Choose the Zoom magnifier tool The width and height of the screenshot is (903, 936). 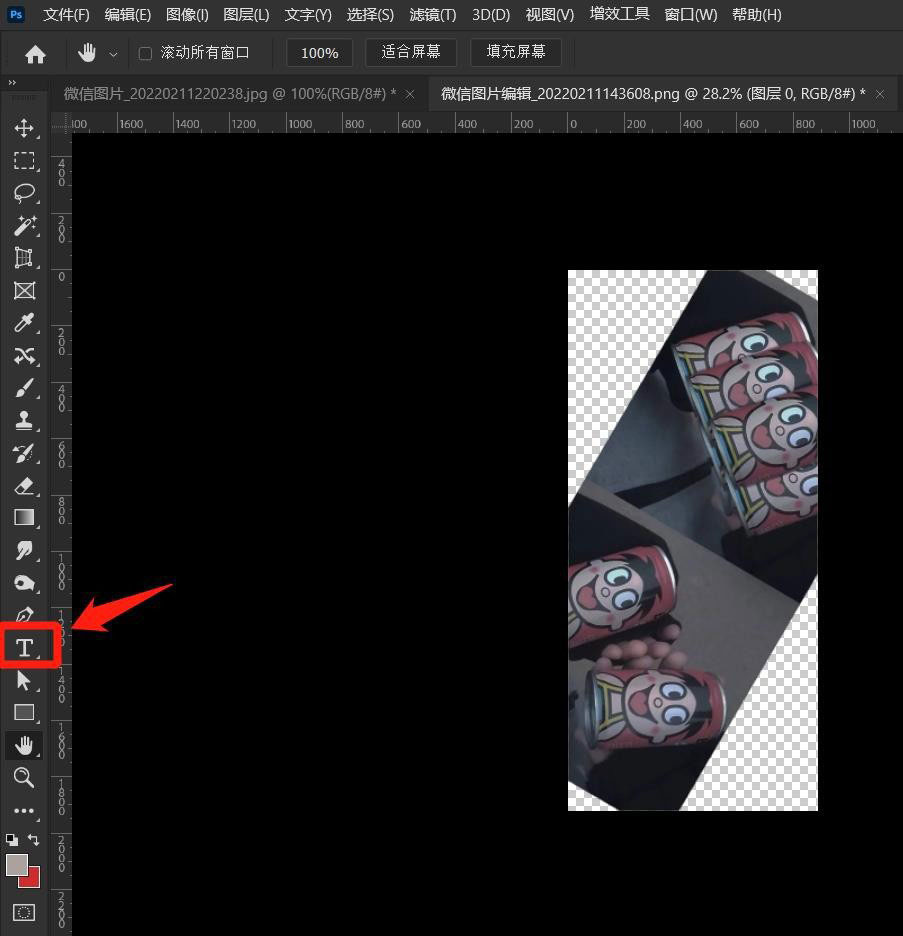pos(24,777)
